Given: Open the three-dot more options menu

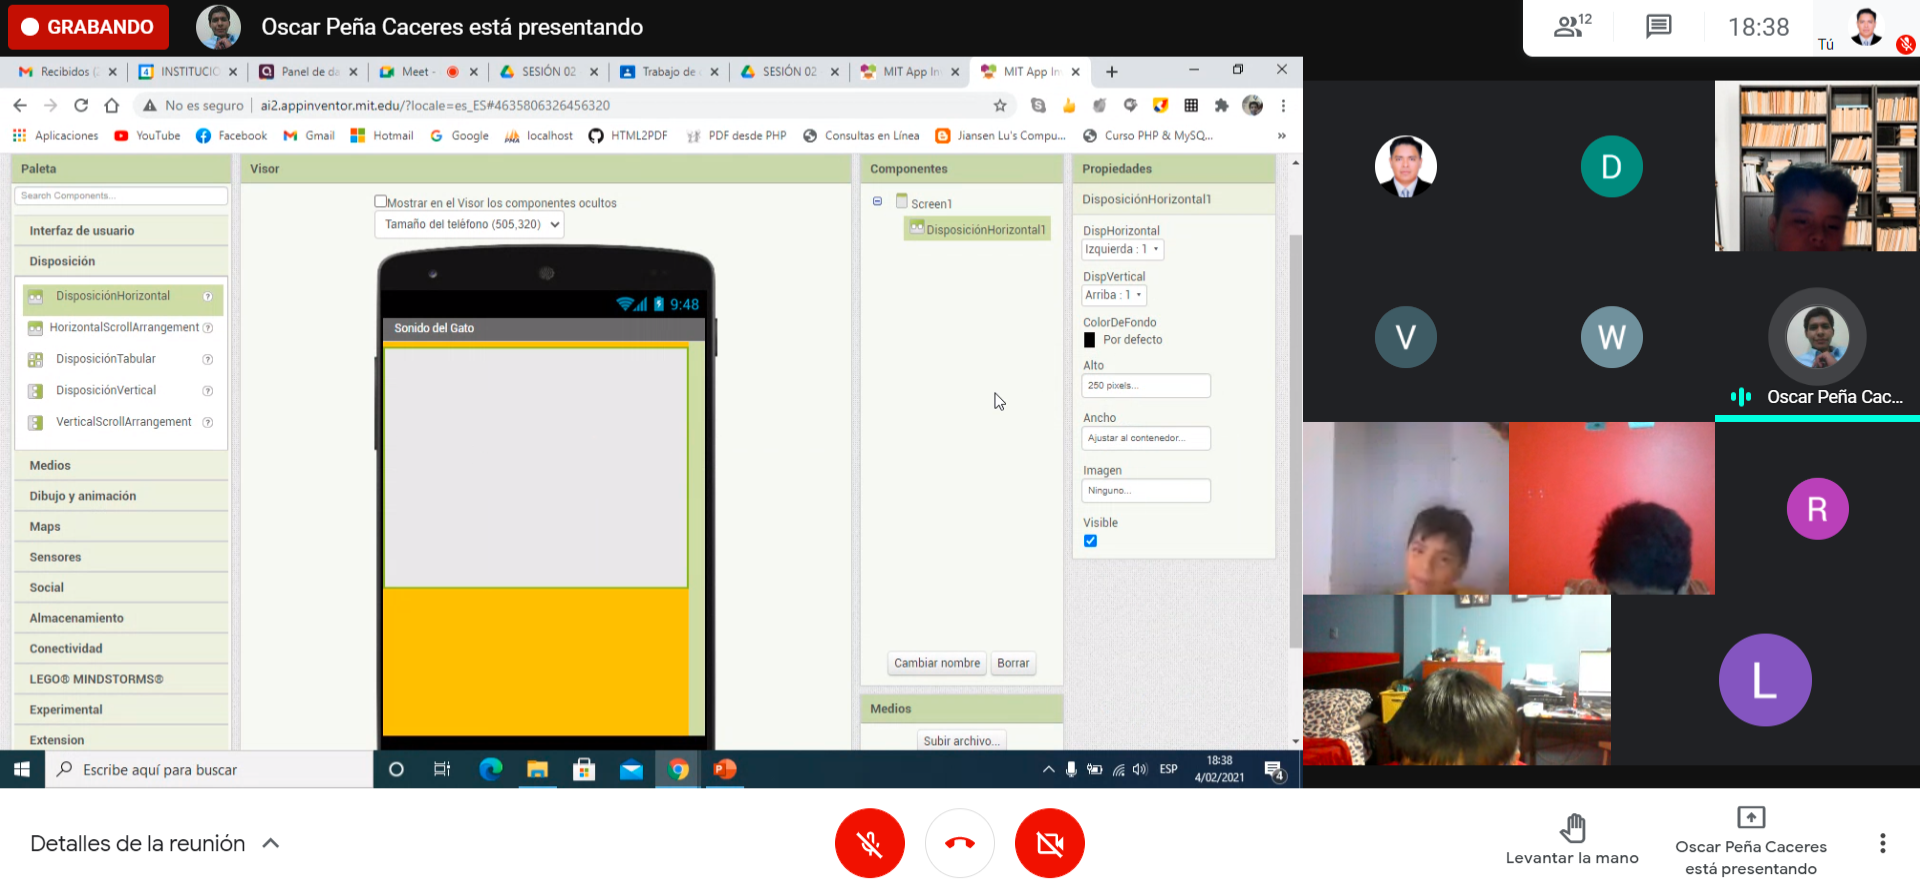Looking at the screenshot, I should tap(1882, 843).
